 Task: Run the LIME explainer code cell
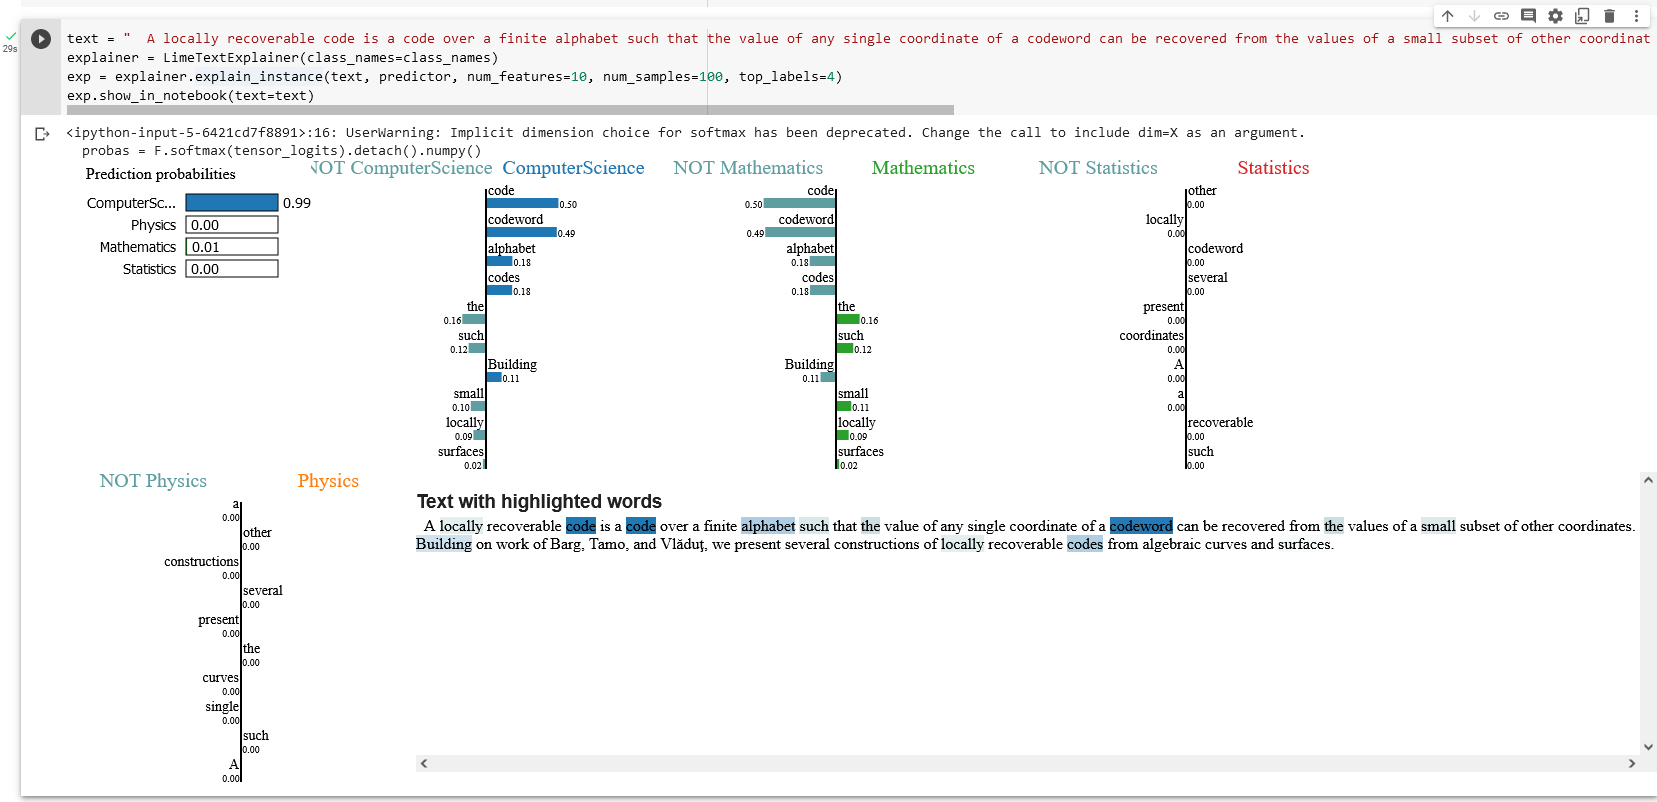coord(41,39)
